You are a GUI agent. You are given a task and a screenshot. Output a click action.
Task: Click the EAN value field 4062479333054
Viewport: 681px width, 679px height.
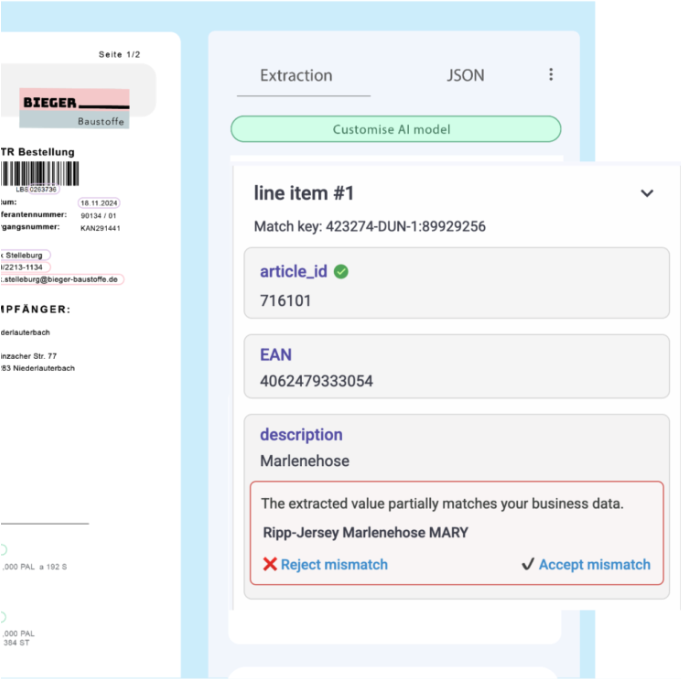(316, 381)
